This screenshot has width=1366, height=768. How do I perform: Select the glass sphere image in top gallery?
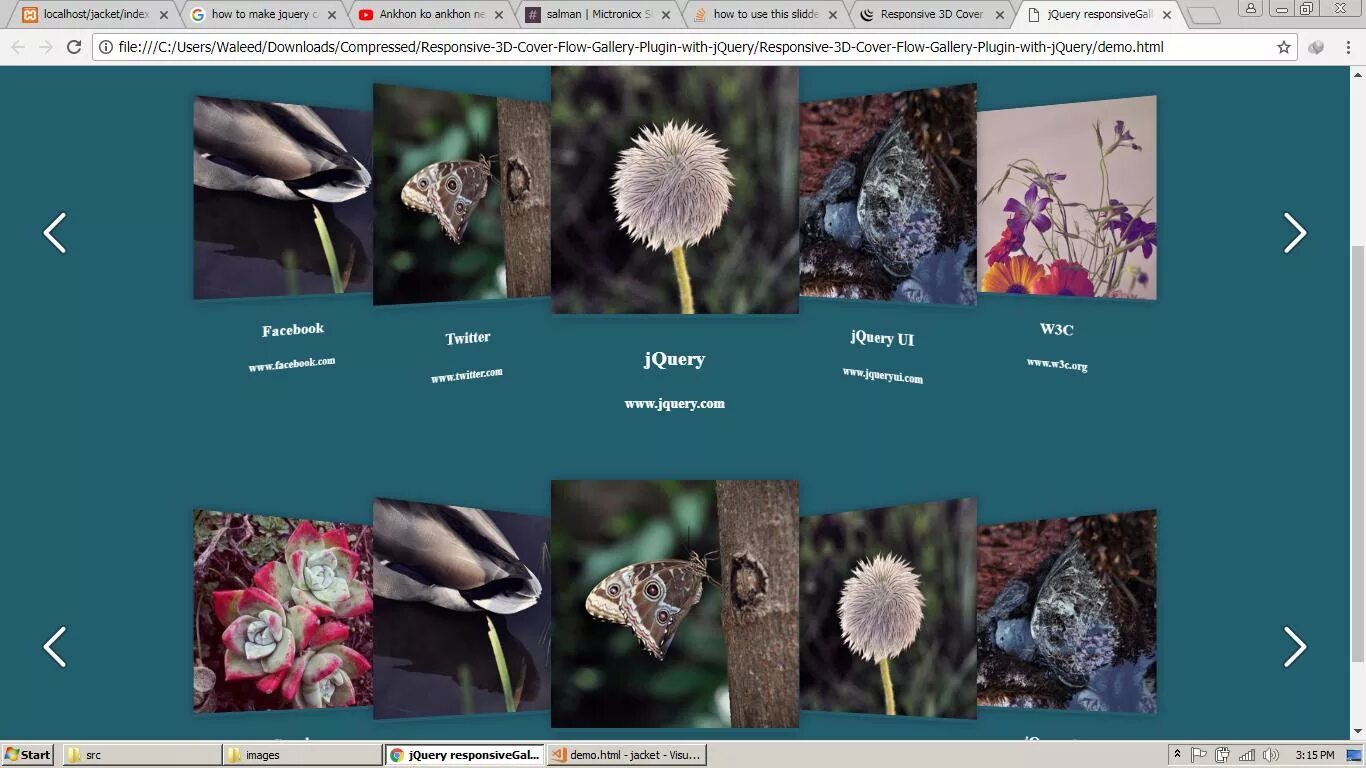click(x=888, y=195)
